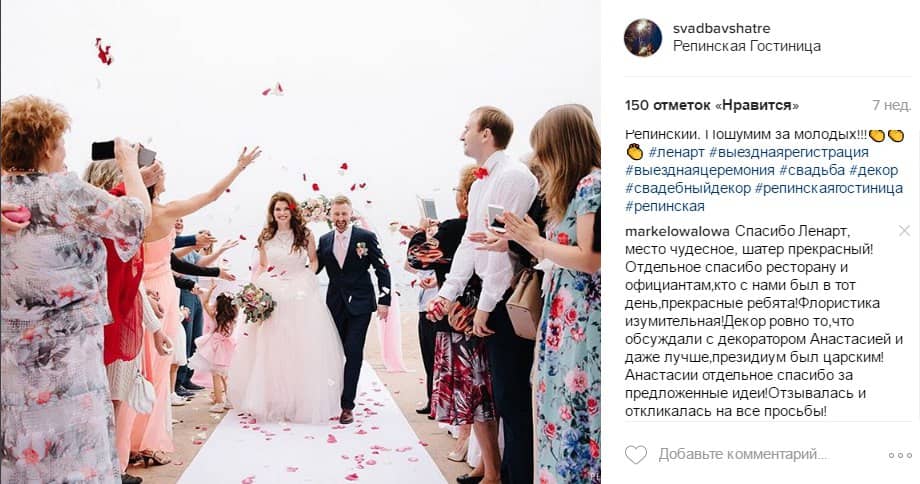Click the #декор hashtag
920x484 pixels.
(x=874, y=171)
